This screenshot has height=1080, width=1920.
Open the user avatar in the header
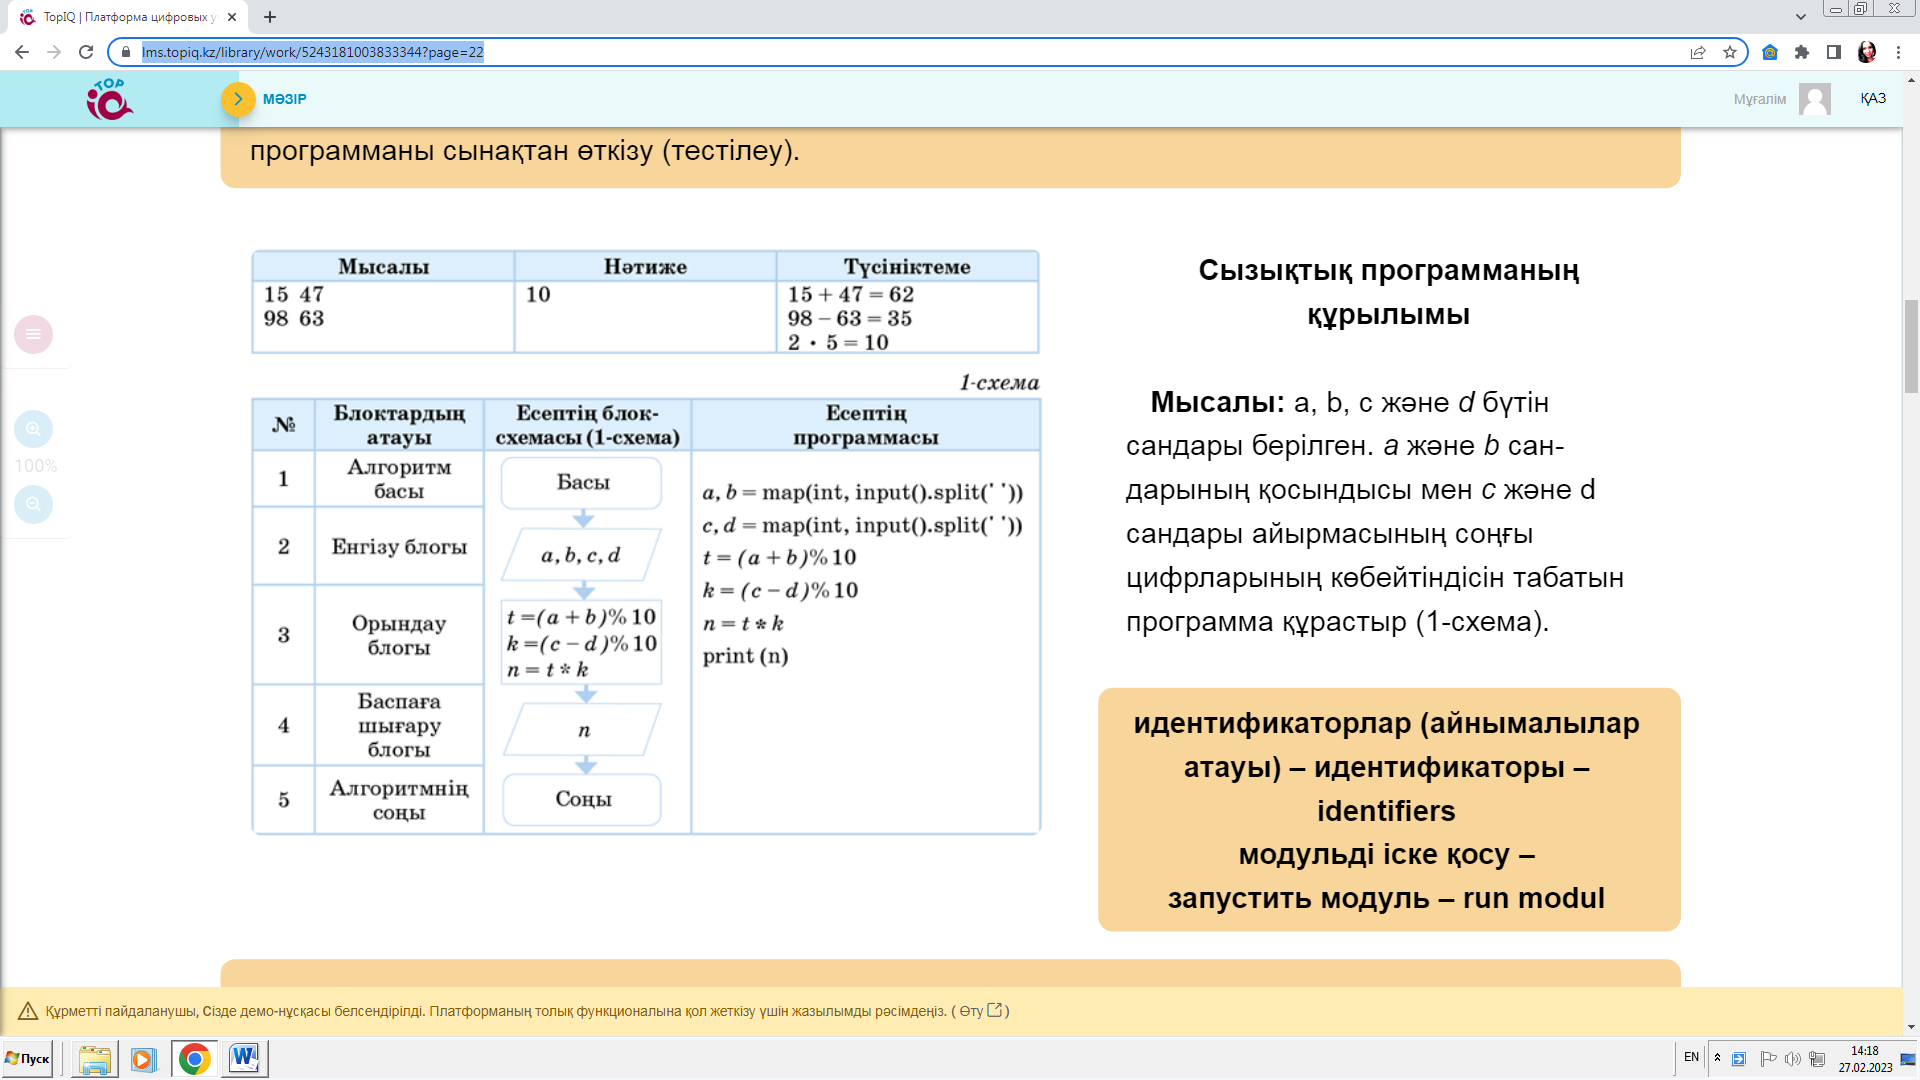pyautogui.click(x=1814, y=99)
